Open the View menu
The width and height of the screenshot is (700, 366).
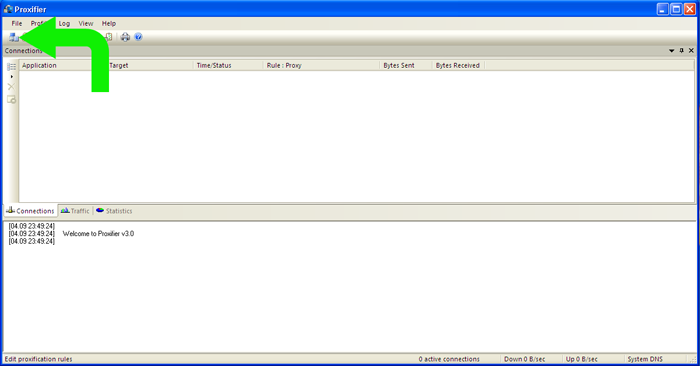[86, 24]
